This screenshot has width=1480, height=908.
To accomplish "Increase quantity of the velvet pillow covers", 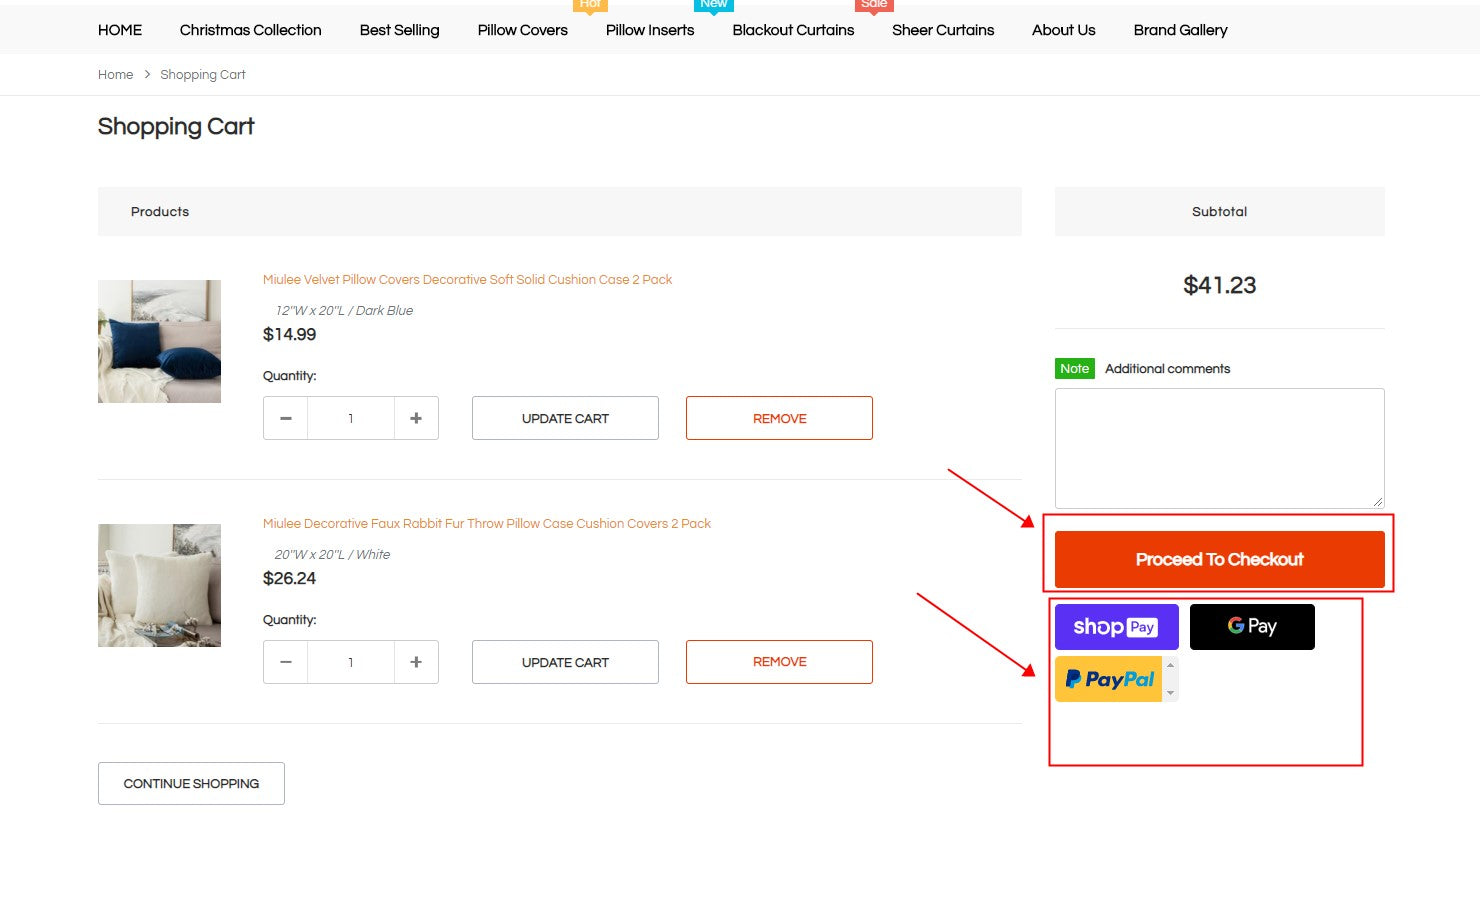I will point(416,418).
